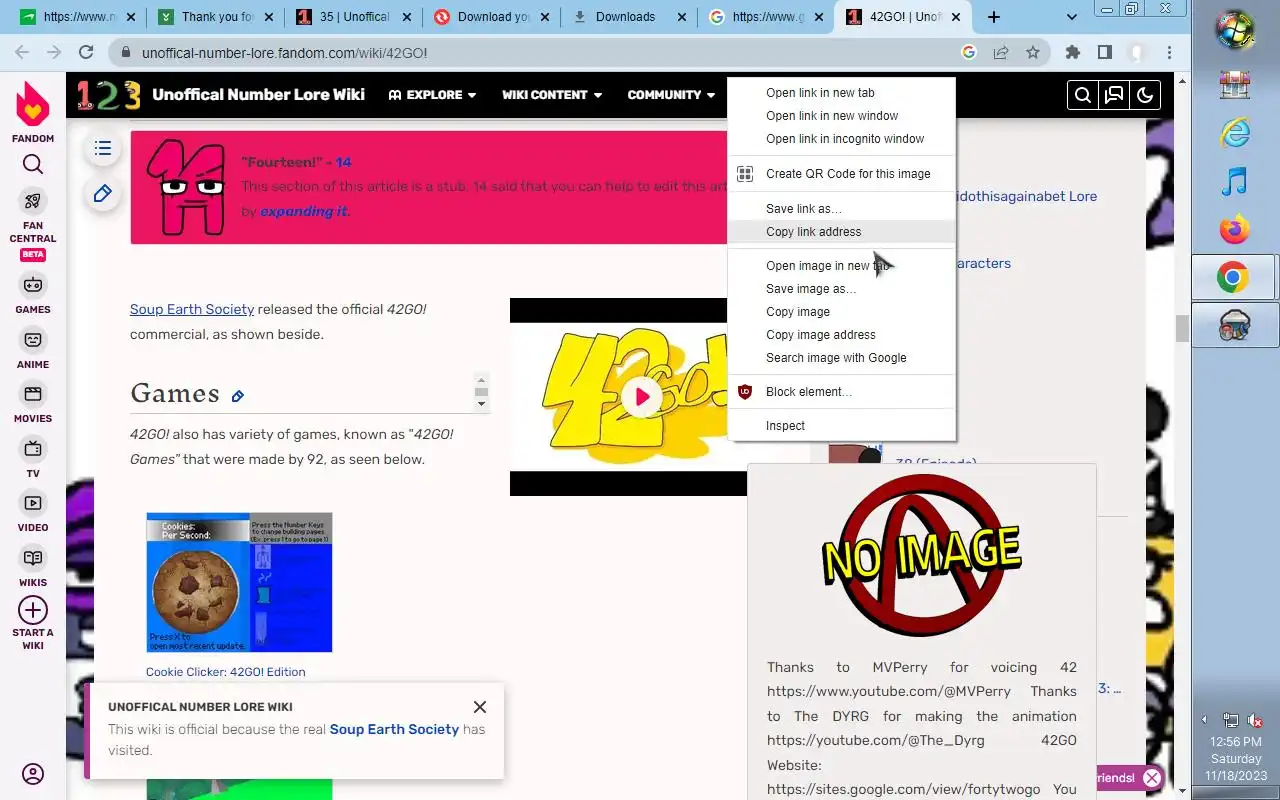Choose Create QR Code for this image
The height and width of the screenshot is (800, 1280).
(842, 174)
